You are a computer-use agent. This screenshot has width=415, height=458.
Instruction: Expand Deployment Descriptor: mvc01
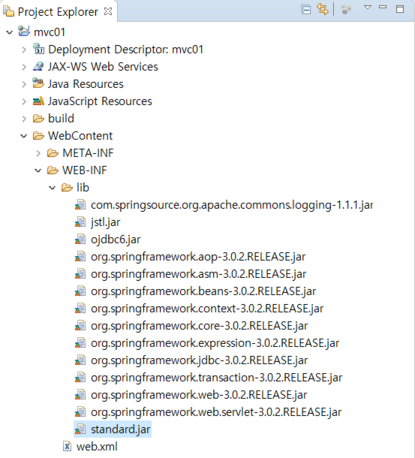pos(24,50)
